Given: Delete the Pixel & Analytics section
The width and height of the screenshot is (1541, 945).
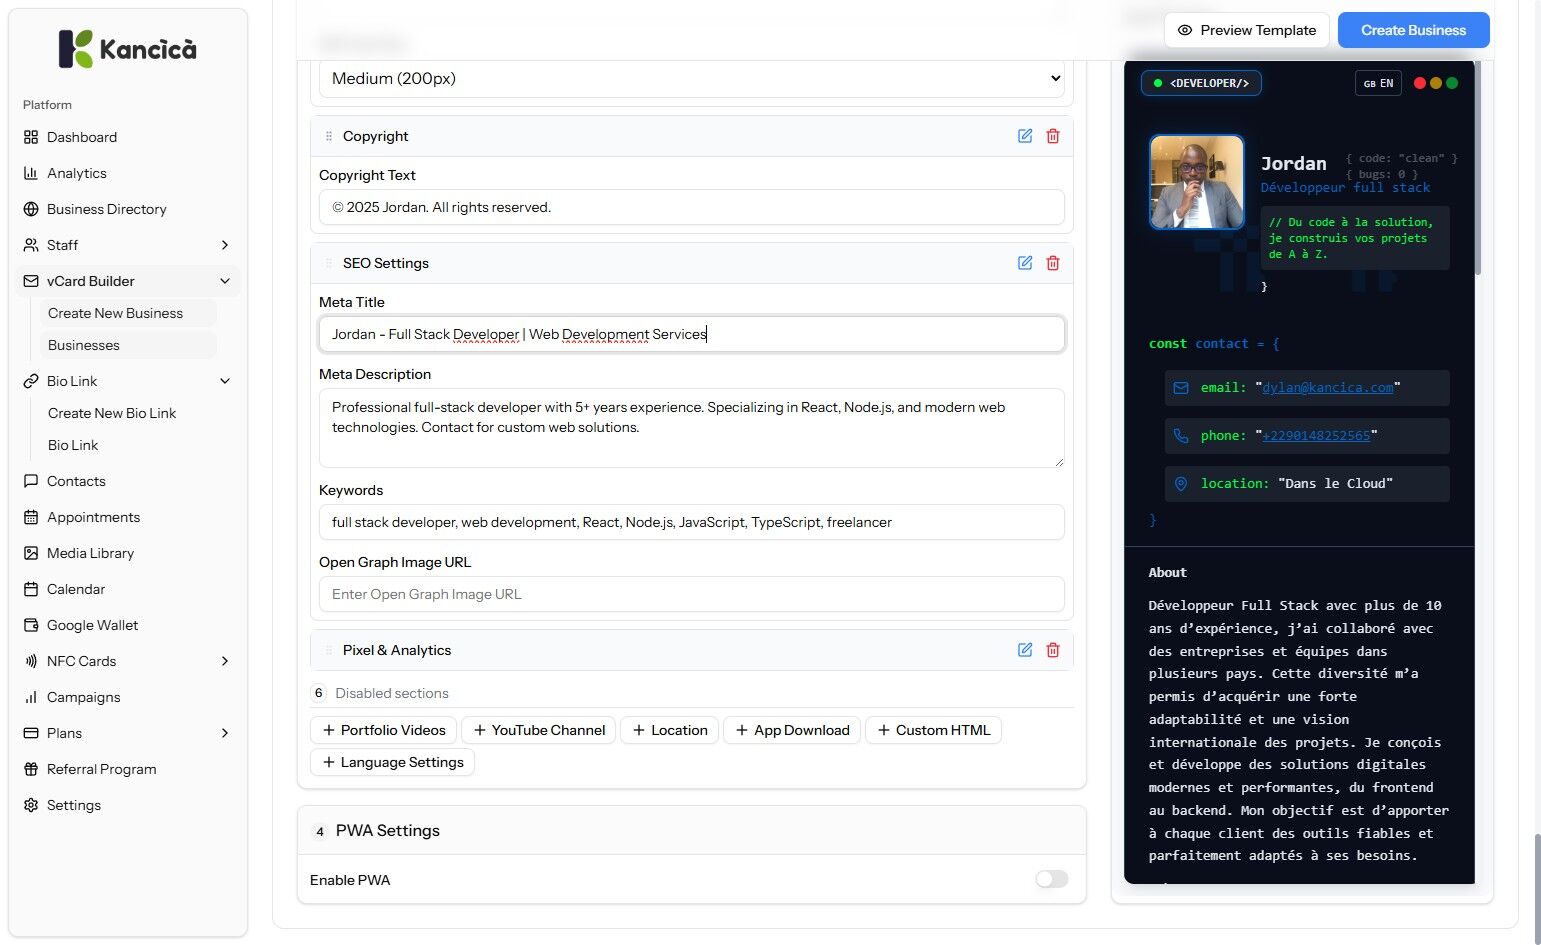Looking at the screenshot, I should click(x=1053, y=650).
